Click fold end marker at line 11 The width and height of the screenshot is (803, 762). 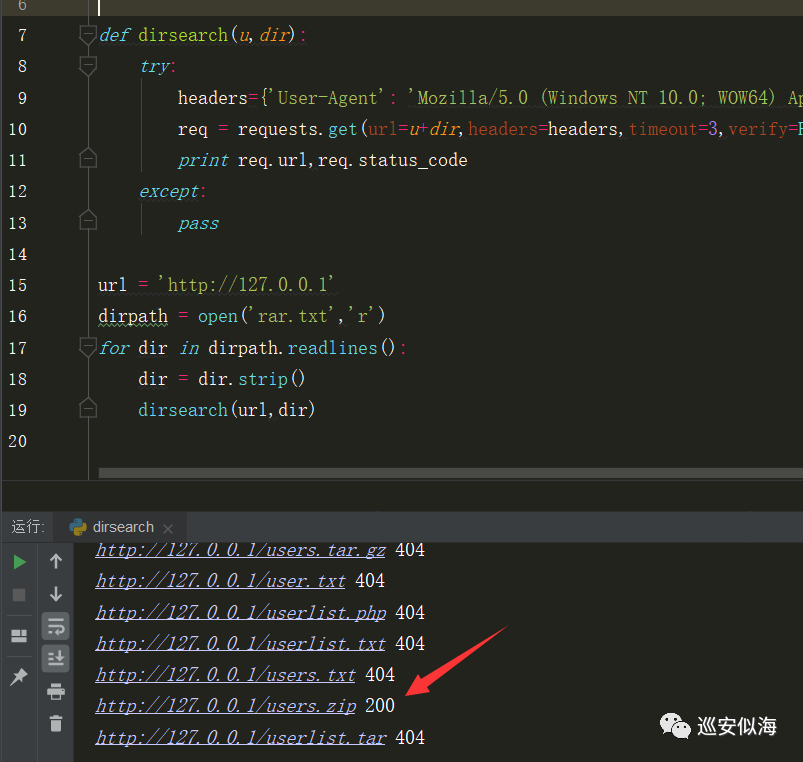pos(88,158)
